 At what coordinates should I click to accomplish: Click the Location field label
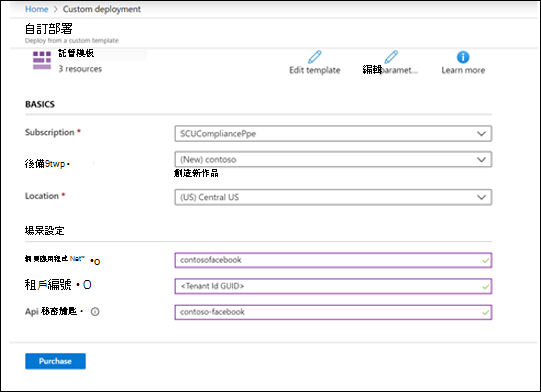[42, 196]
